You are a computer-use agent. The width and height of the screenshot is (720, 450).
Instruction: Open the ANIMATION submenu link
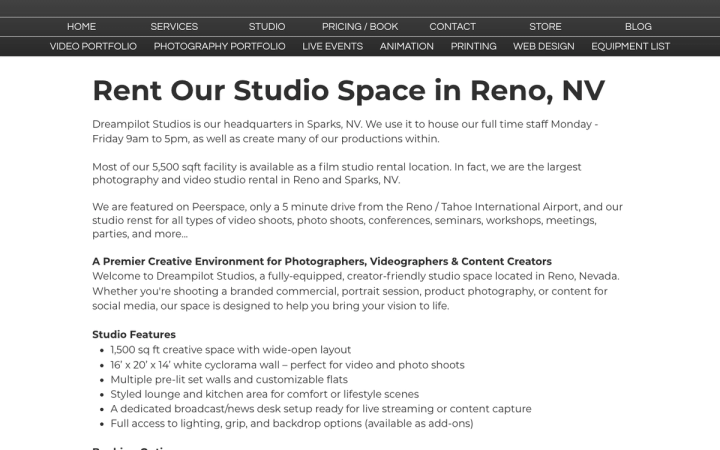406,46
